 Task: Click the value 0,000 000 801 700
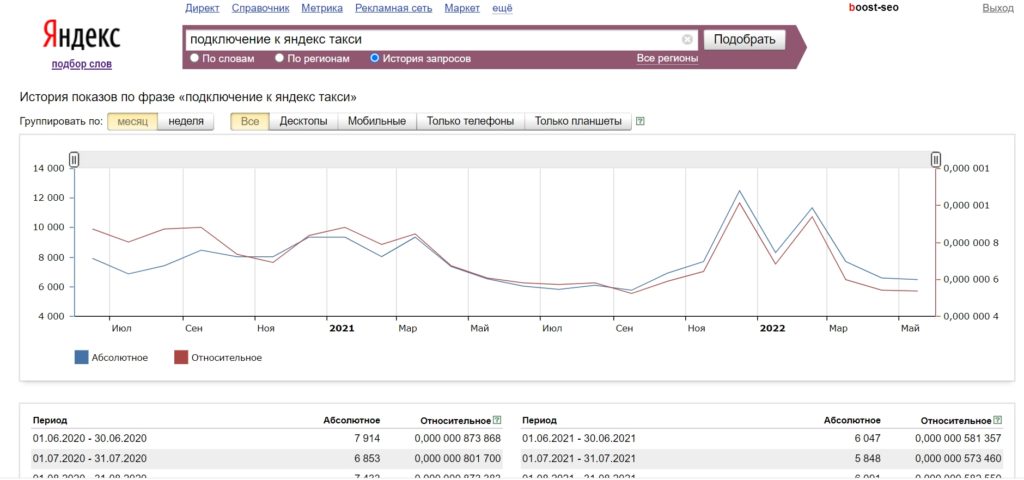pos(458,458)
